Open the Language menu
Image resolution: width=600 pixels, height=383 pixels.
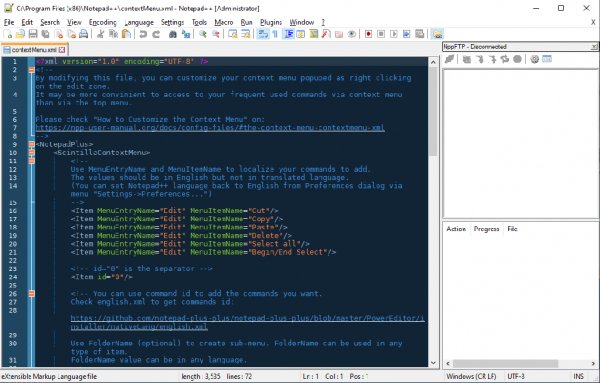(x=139, y=22)
